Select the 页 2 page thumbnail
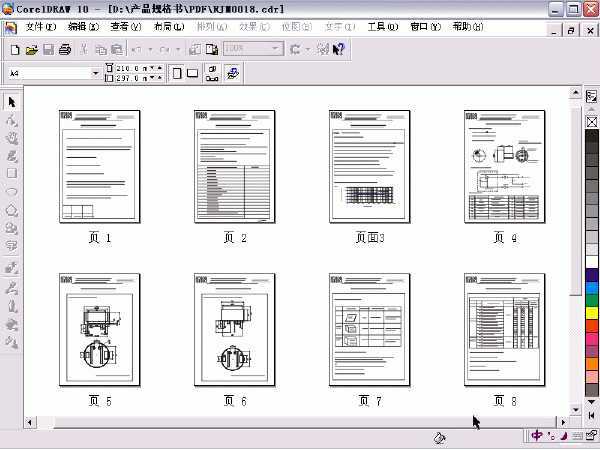The image size is (600, 450). (x=235, y=166)
